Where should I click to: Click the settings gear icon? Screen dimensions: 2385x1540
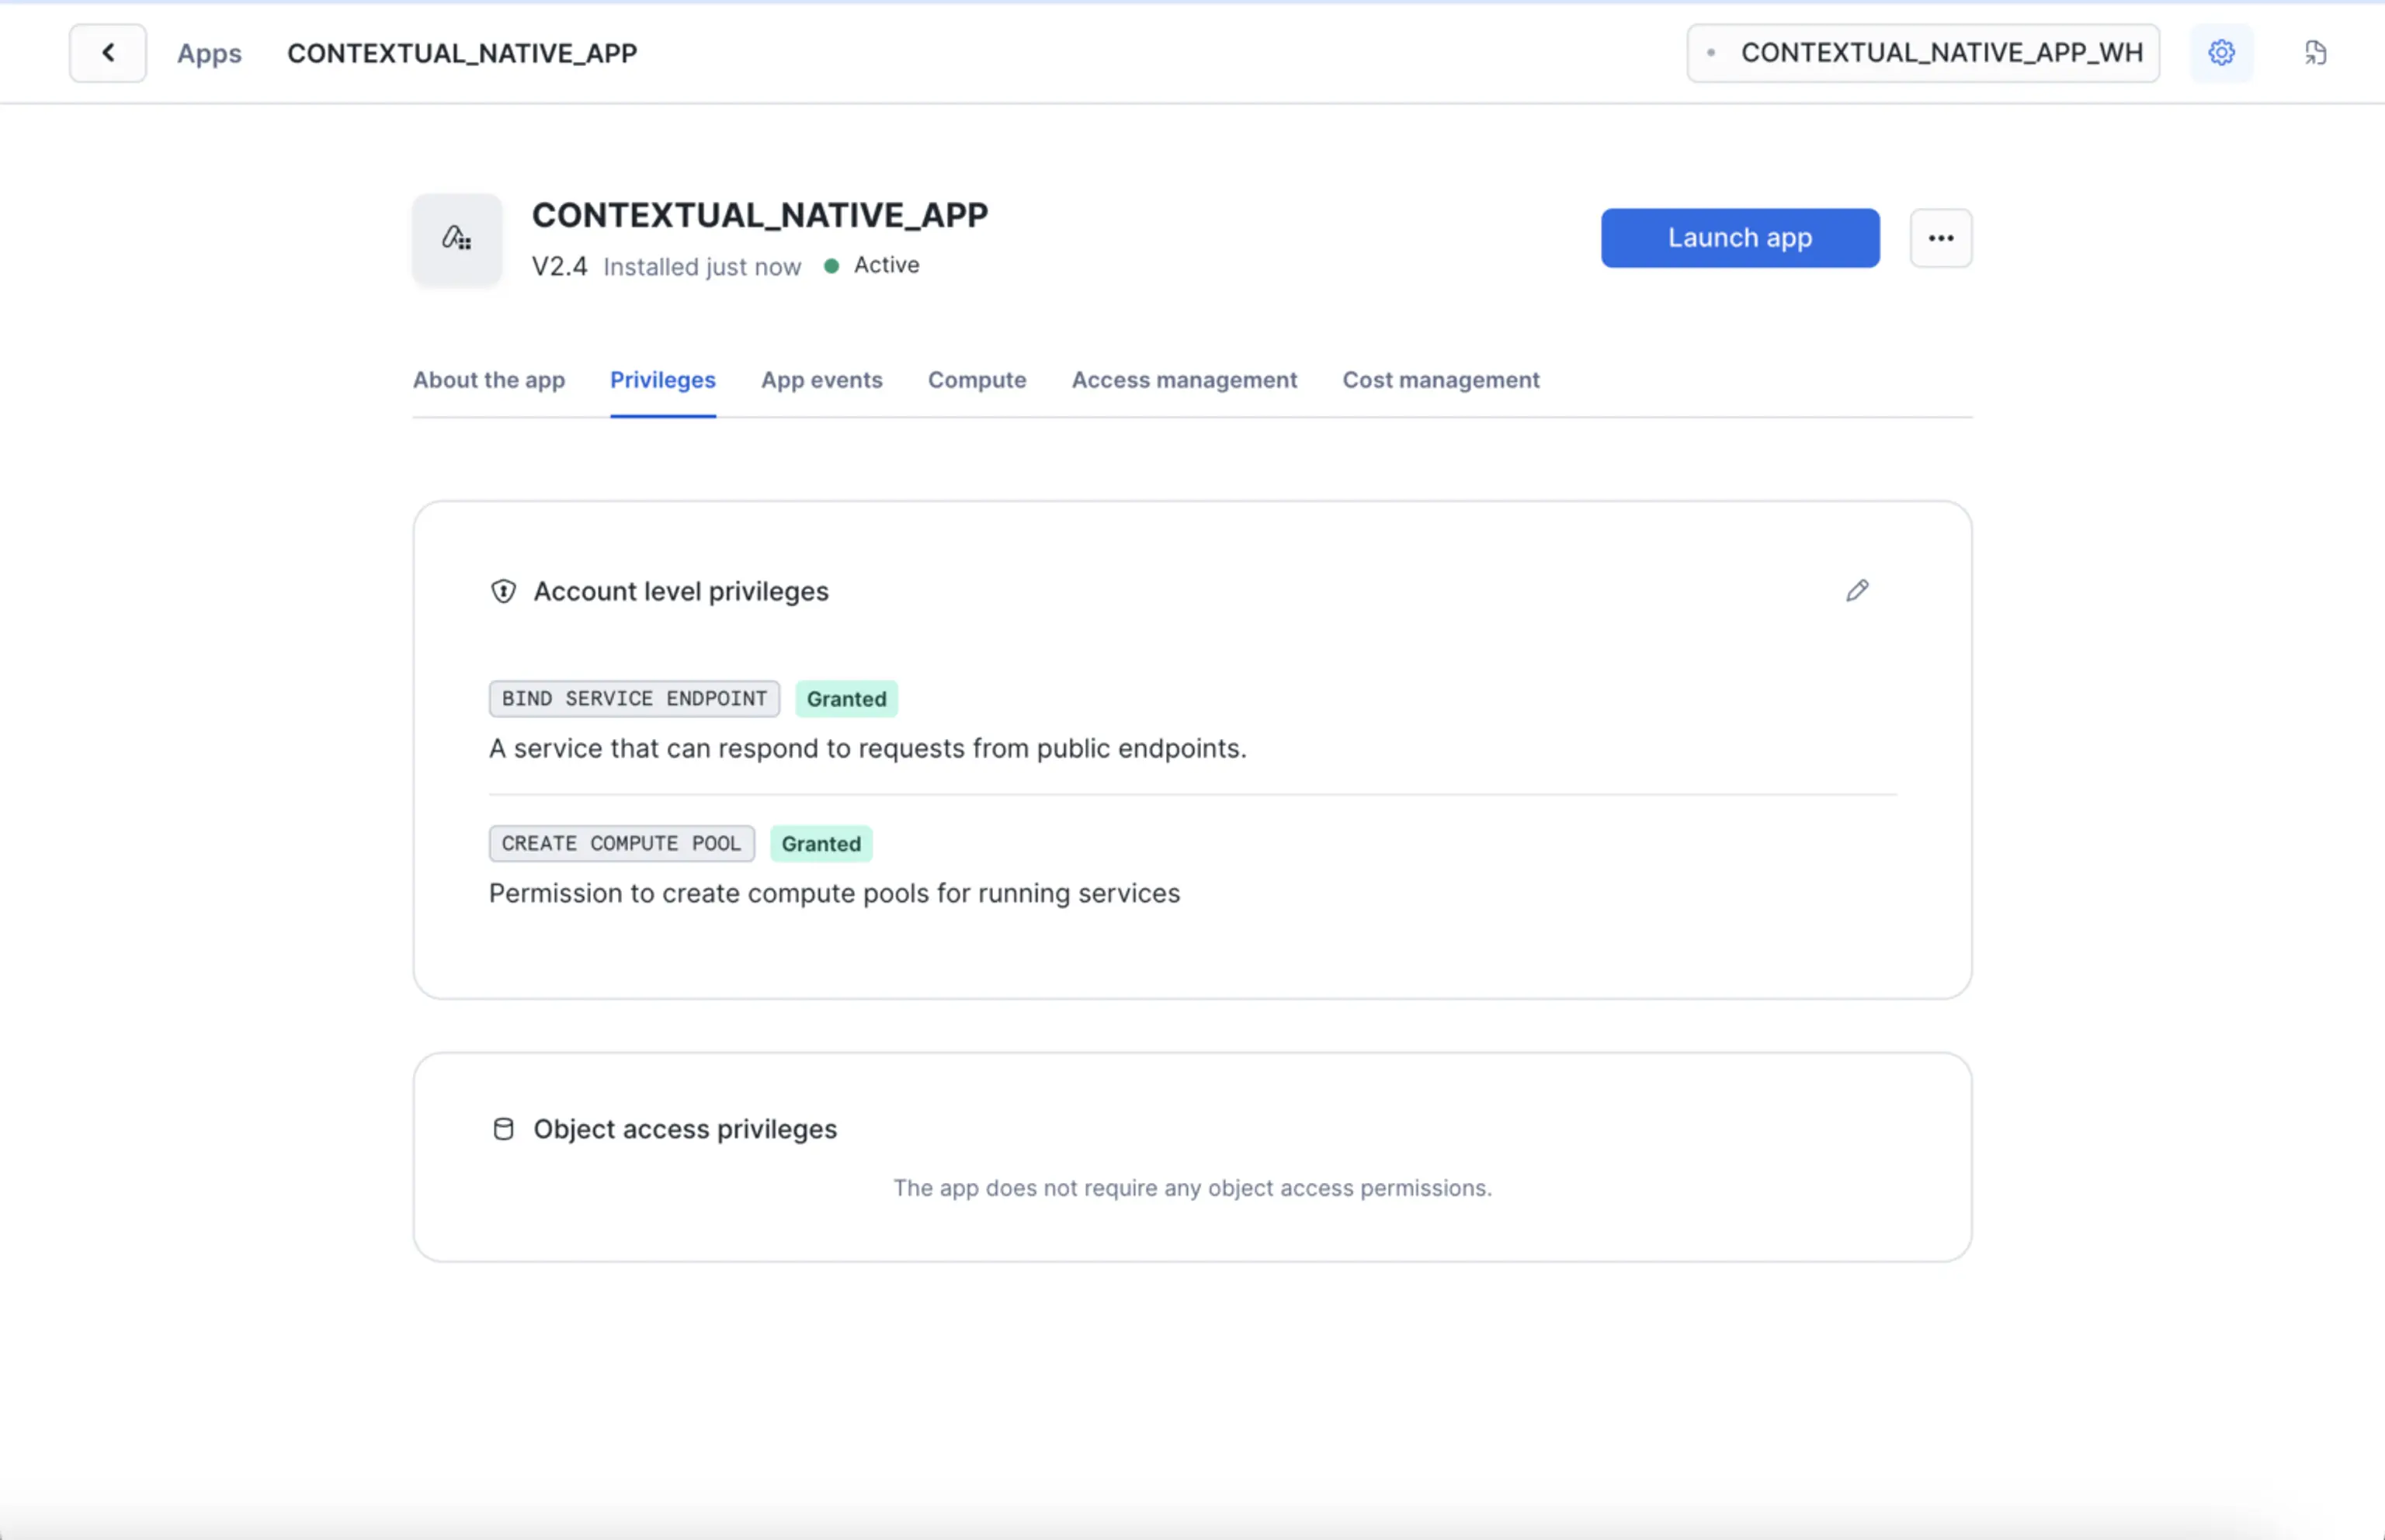pos(2221,53)
